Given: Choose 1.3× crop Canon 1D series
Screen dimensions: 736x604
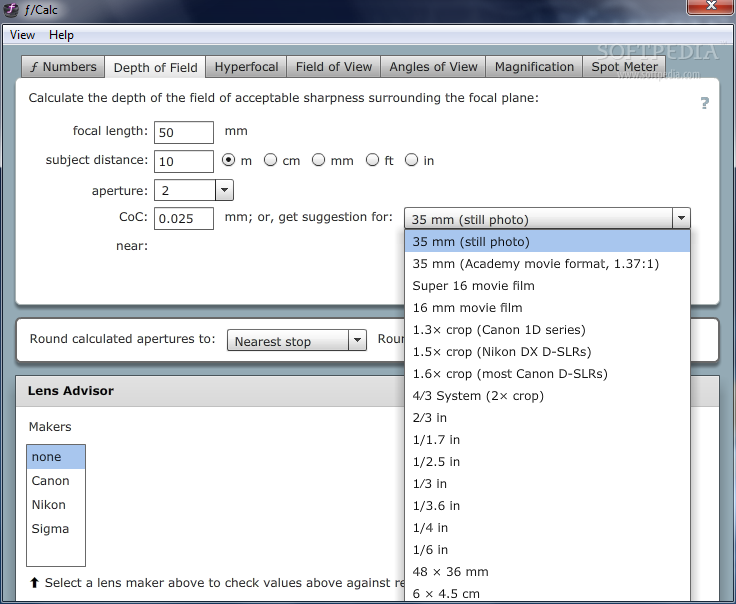Looking at the screenshot, I should (547, 330).
